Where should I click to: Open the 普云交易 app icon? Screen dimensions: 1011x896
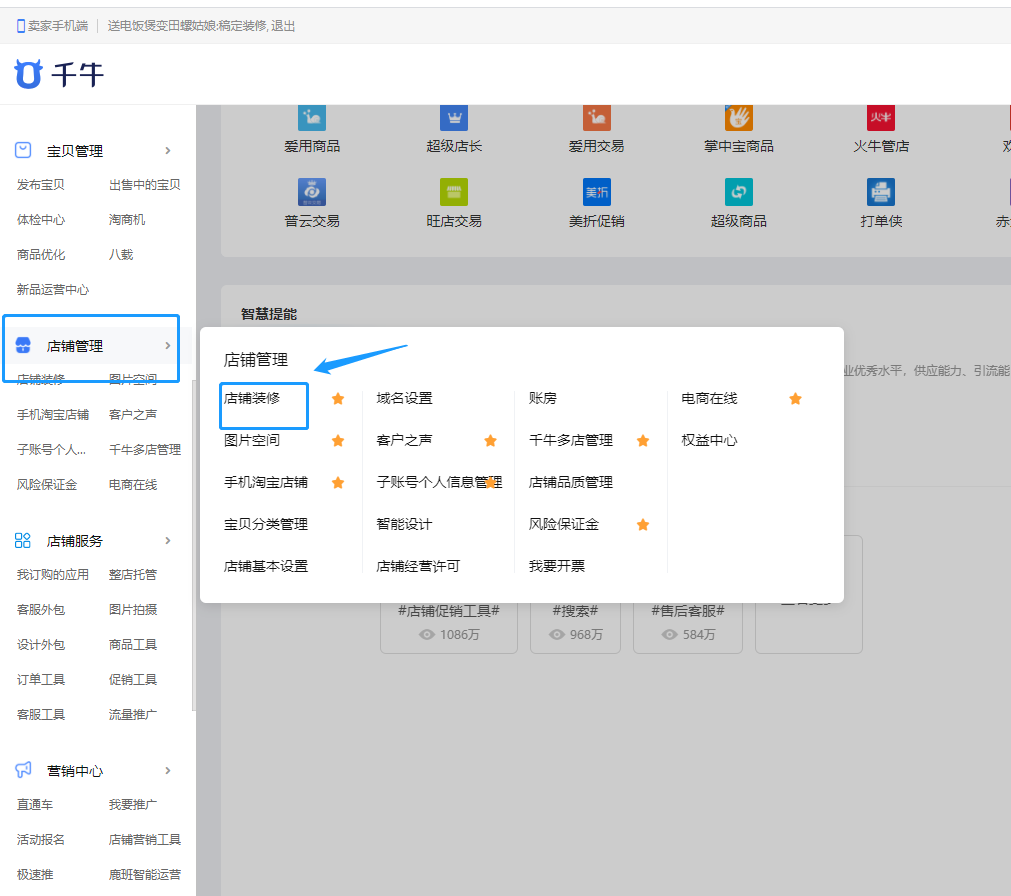click(x=312, y=192)
